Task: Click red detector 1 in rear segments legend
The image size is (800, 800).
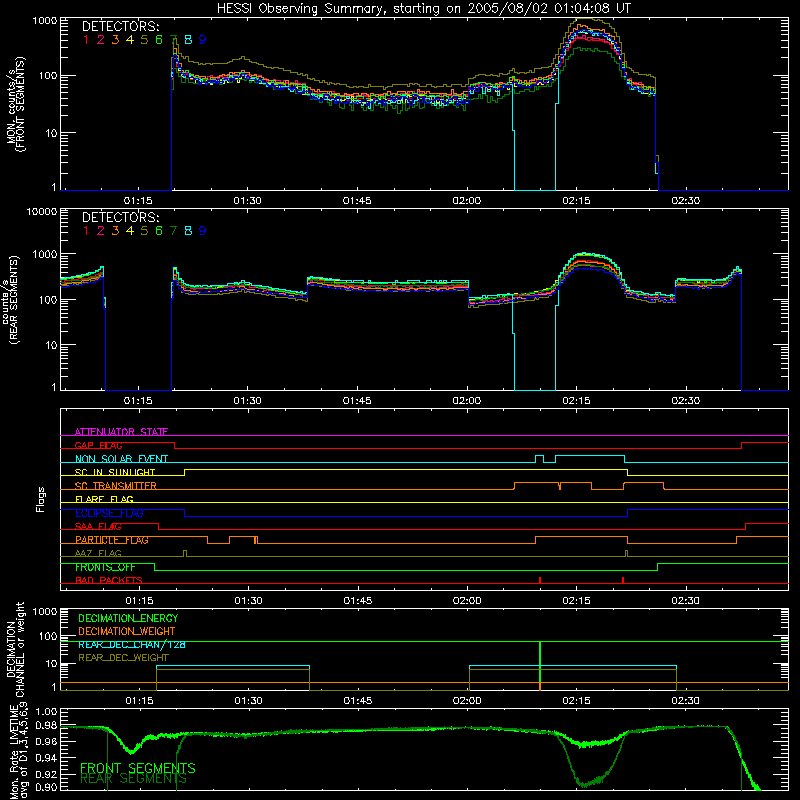Action: 86,231
